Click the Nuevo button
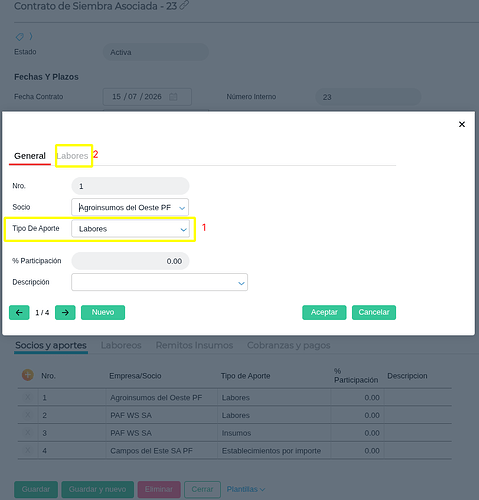This screenshot has height=500, width=479. [103, 312]
